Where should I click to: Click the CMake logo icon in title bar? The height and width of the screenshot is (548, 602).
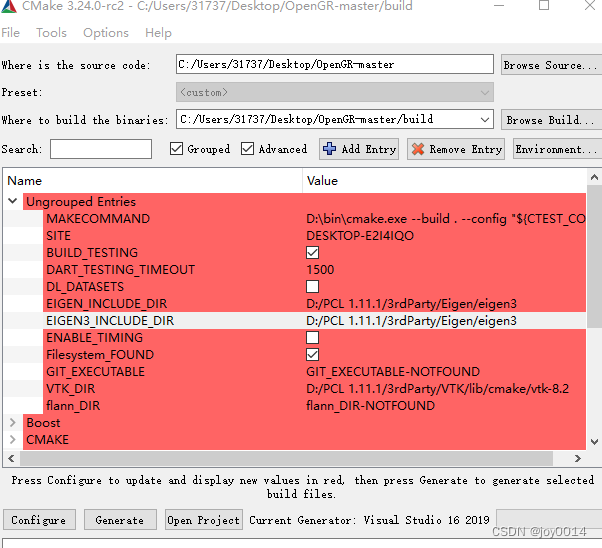8,6
